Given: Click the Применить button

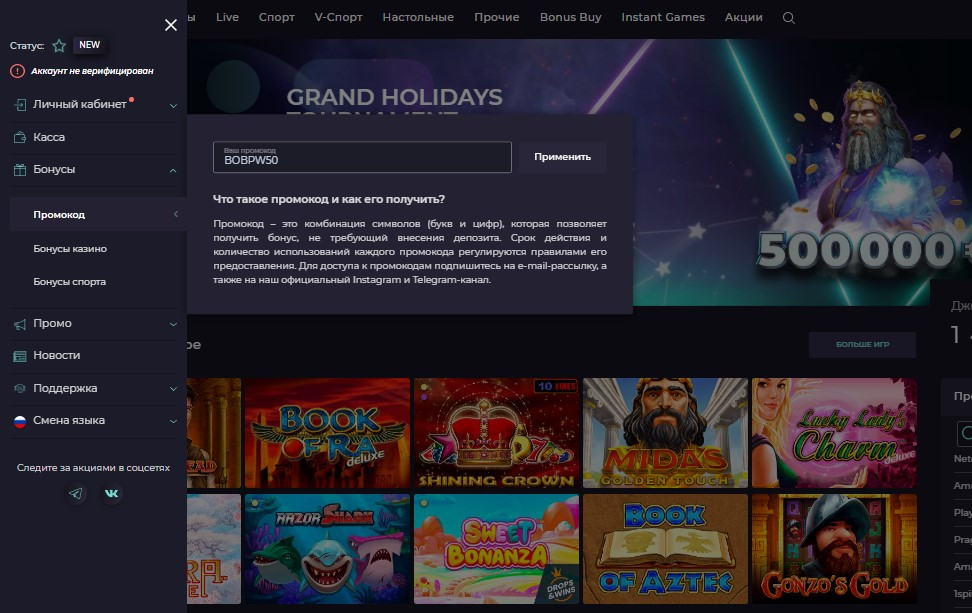Looking at the screenshot, I should (x=562, y=157).
